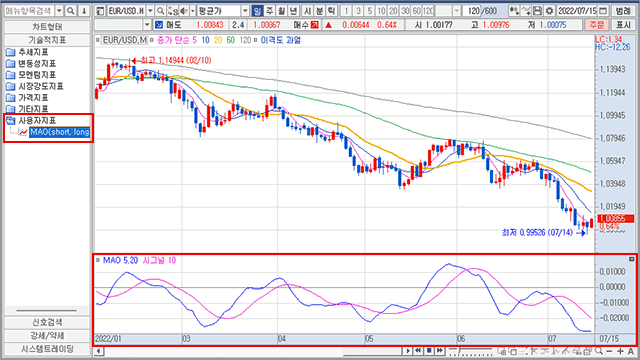
Task: Open the 기술적지표 technical indicators tab
Action: (47, 40)
